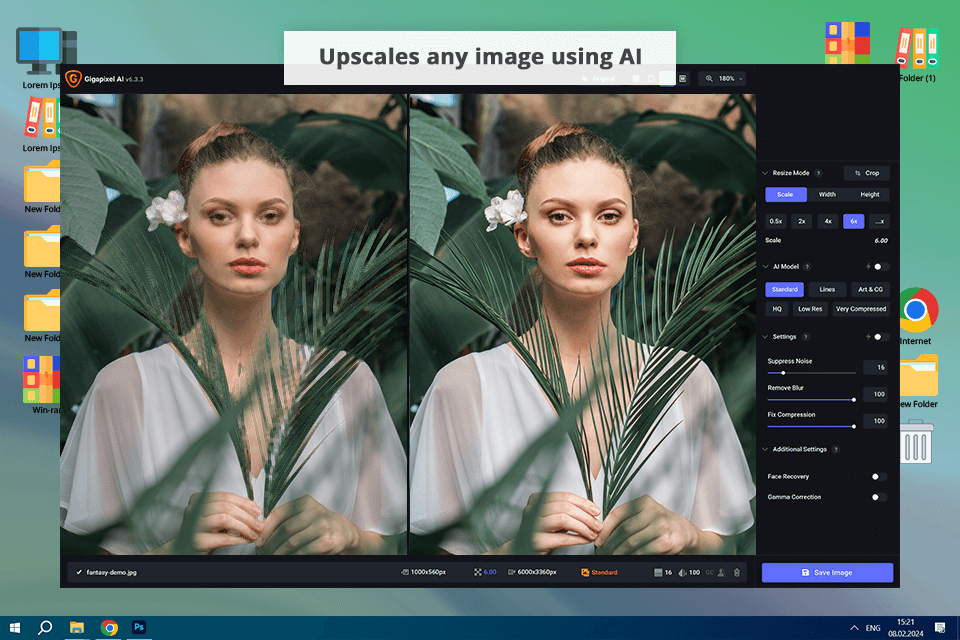Viewport: 960px width, 640px height.
Task: Click the Gigapixel AI logo icon
Action: (x=73, y=79)
